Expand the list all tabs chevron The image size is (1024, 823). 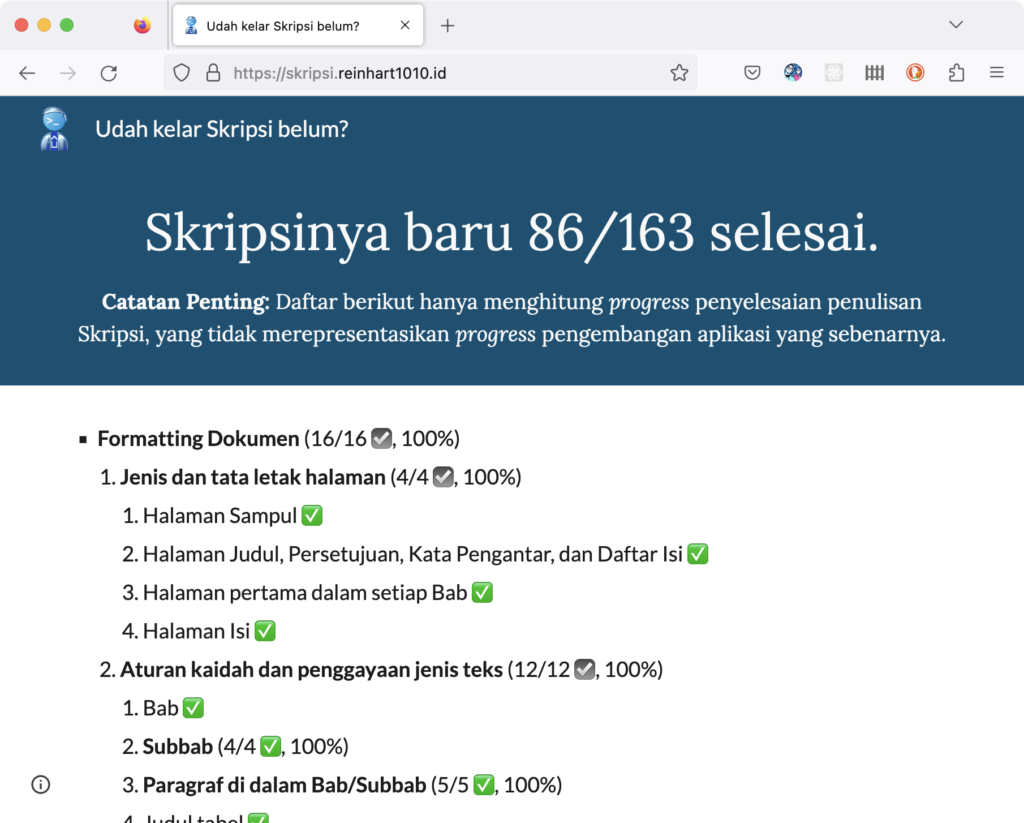955,25
